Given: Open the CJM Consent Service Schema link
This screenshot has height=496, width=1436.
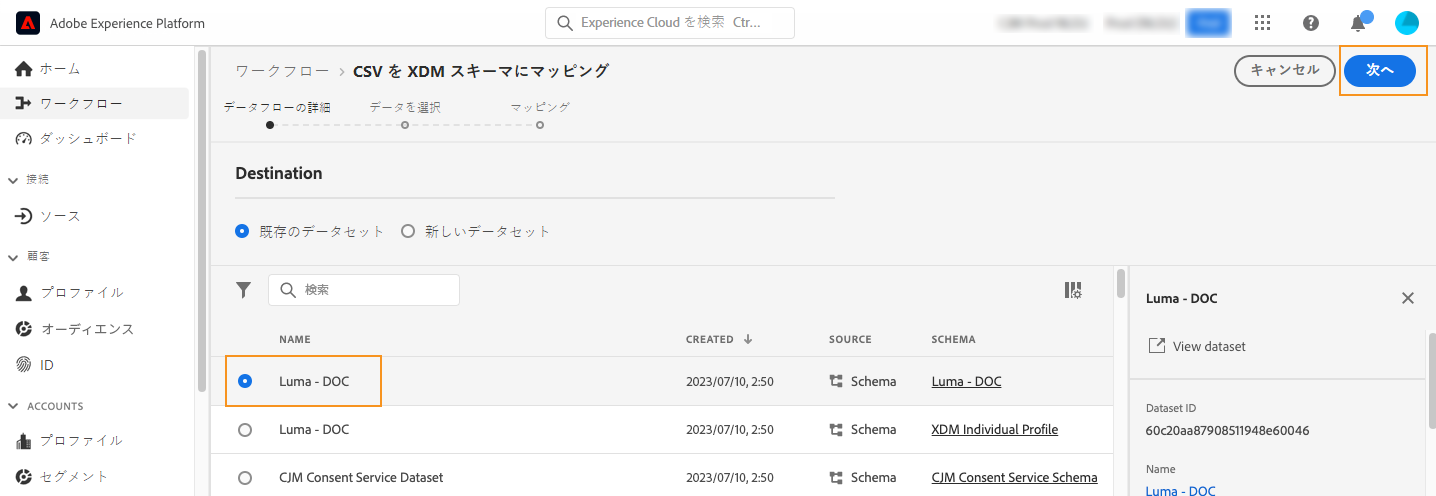Looking at the screenshot, I should (1014, 477).
